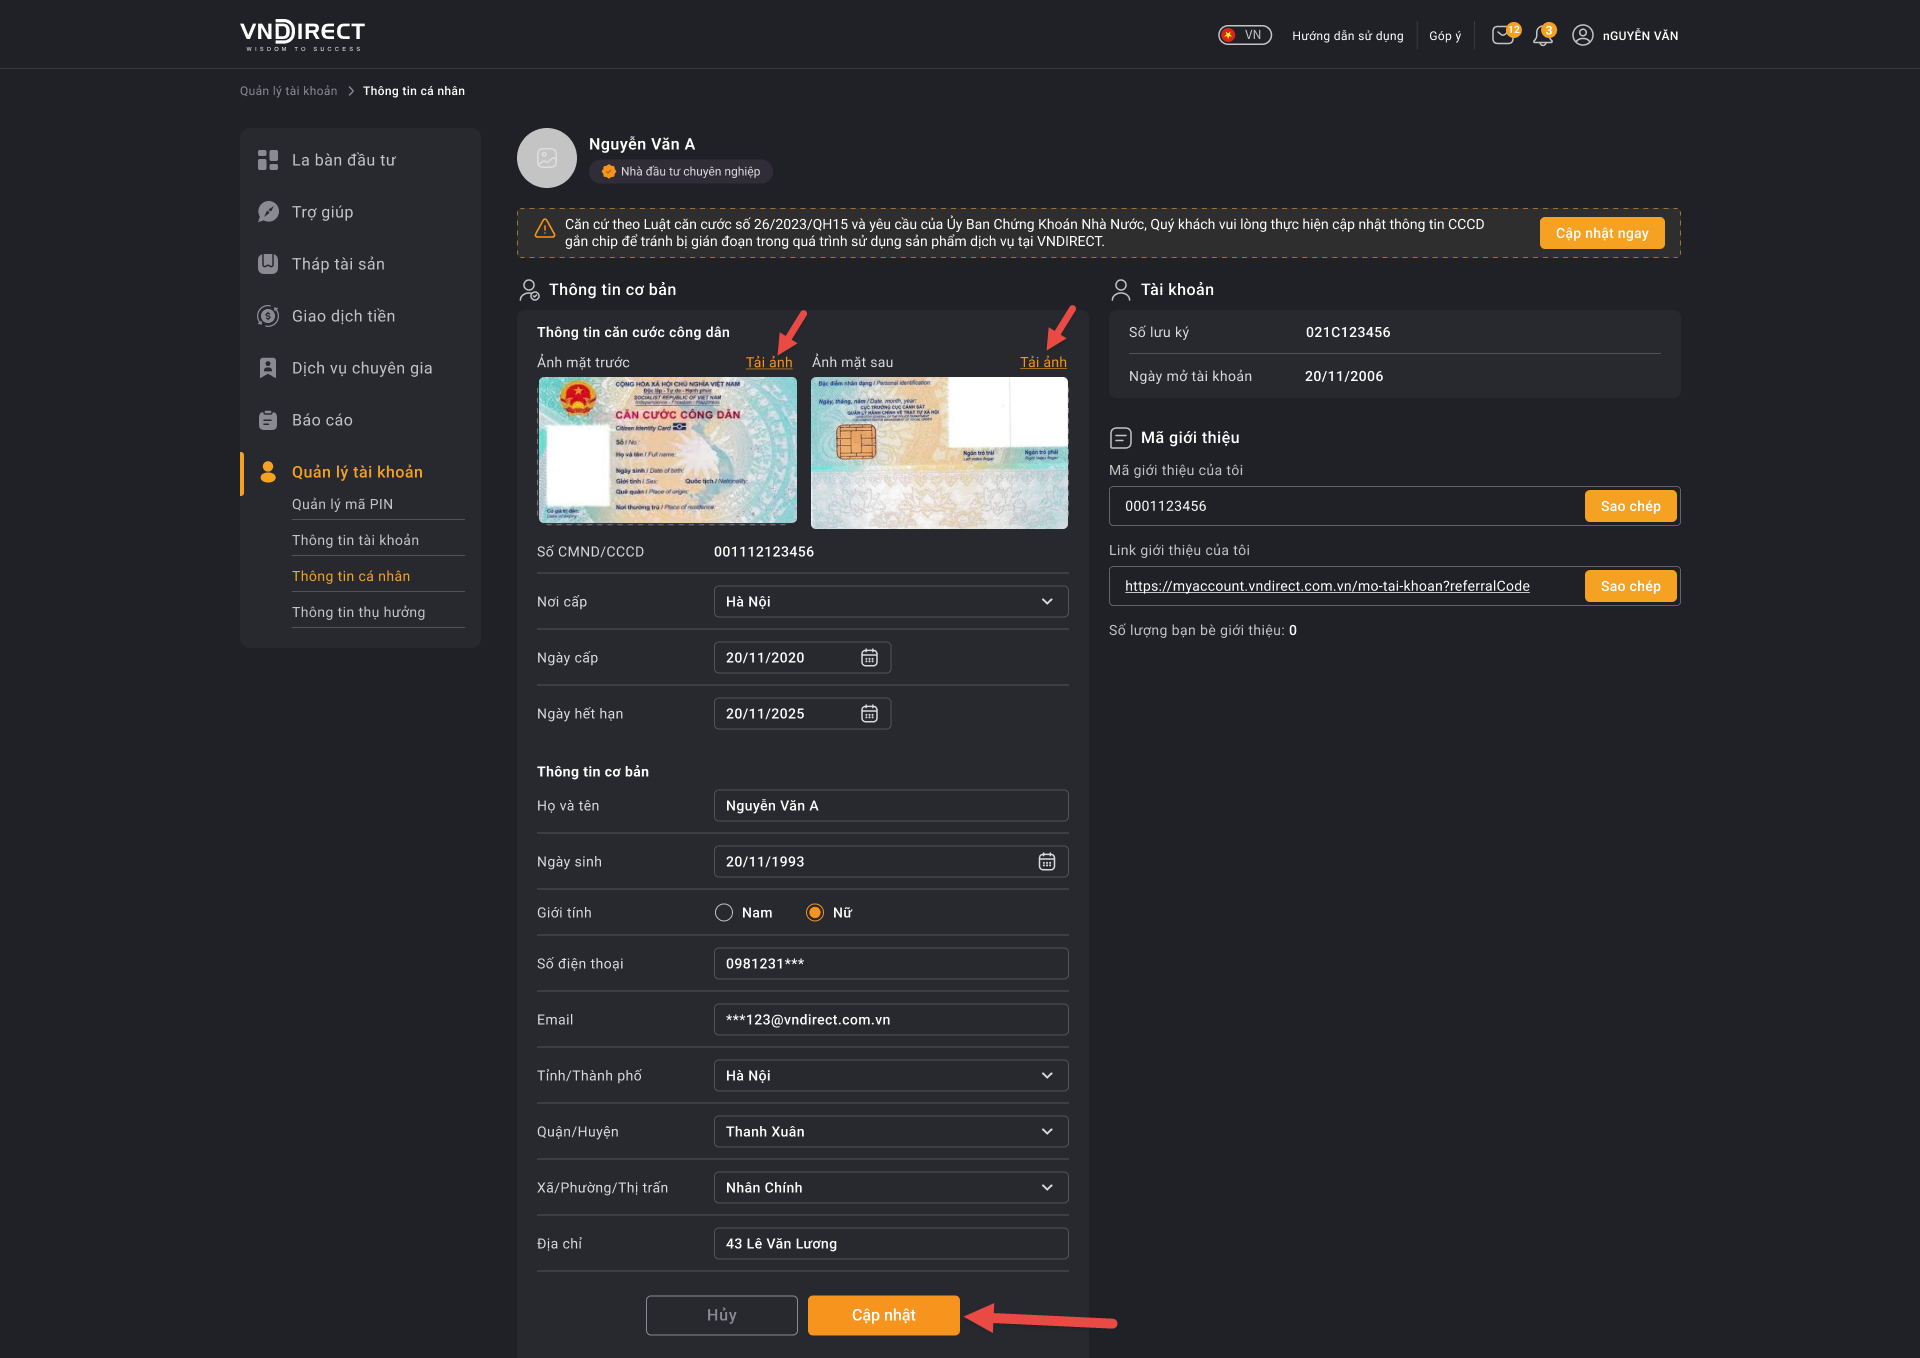Image resolution: width=1920 pixels, height=1358 pixels.
Task: Click the warning triangle icon in notice
Action: (x=545, y=229)
